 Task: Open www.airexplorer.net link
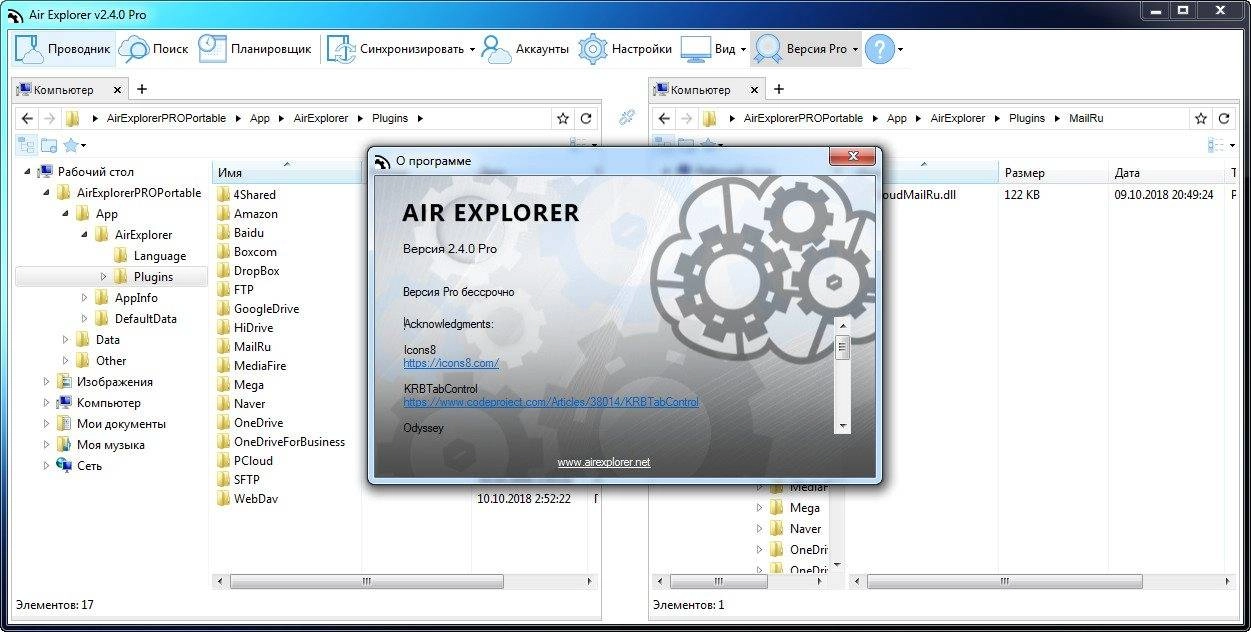click(x=604, y=462)
